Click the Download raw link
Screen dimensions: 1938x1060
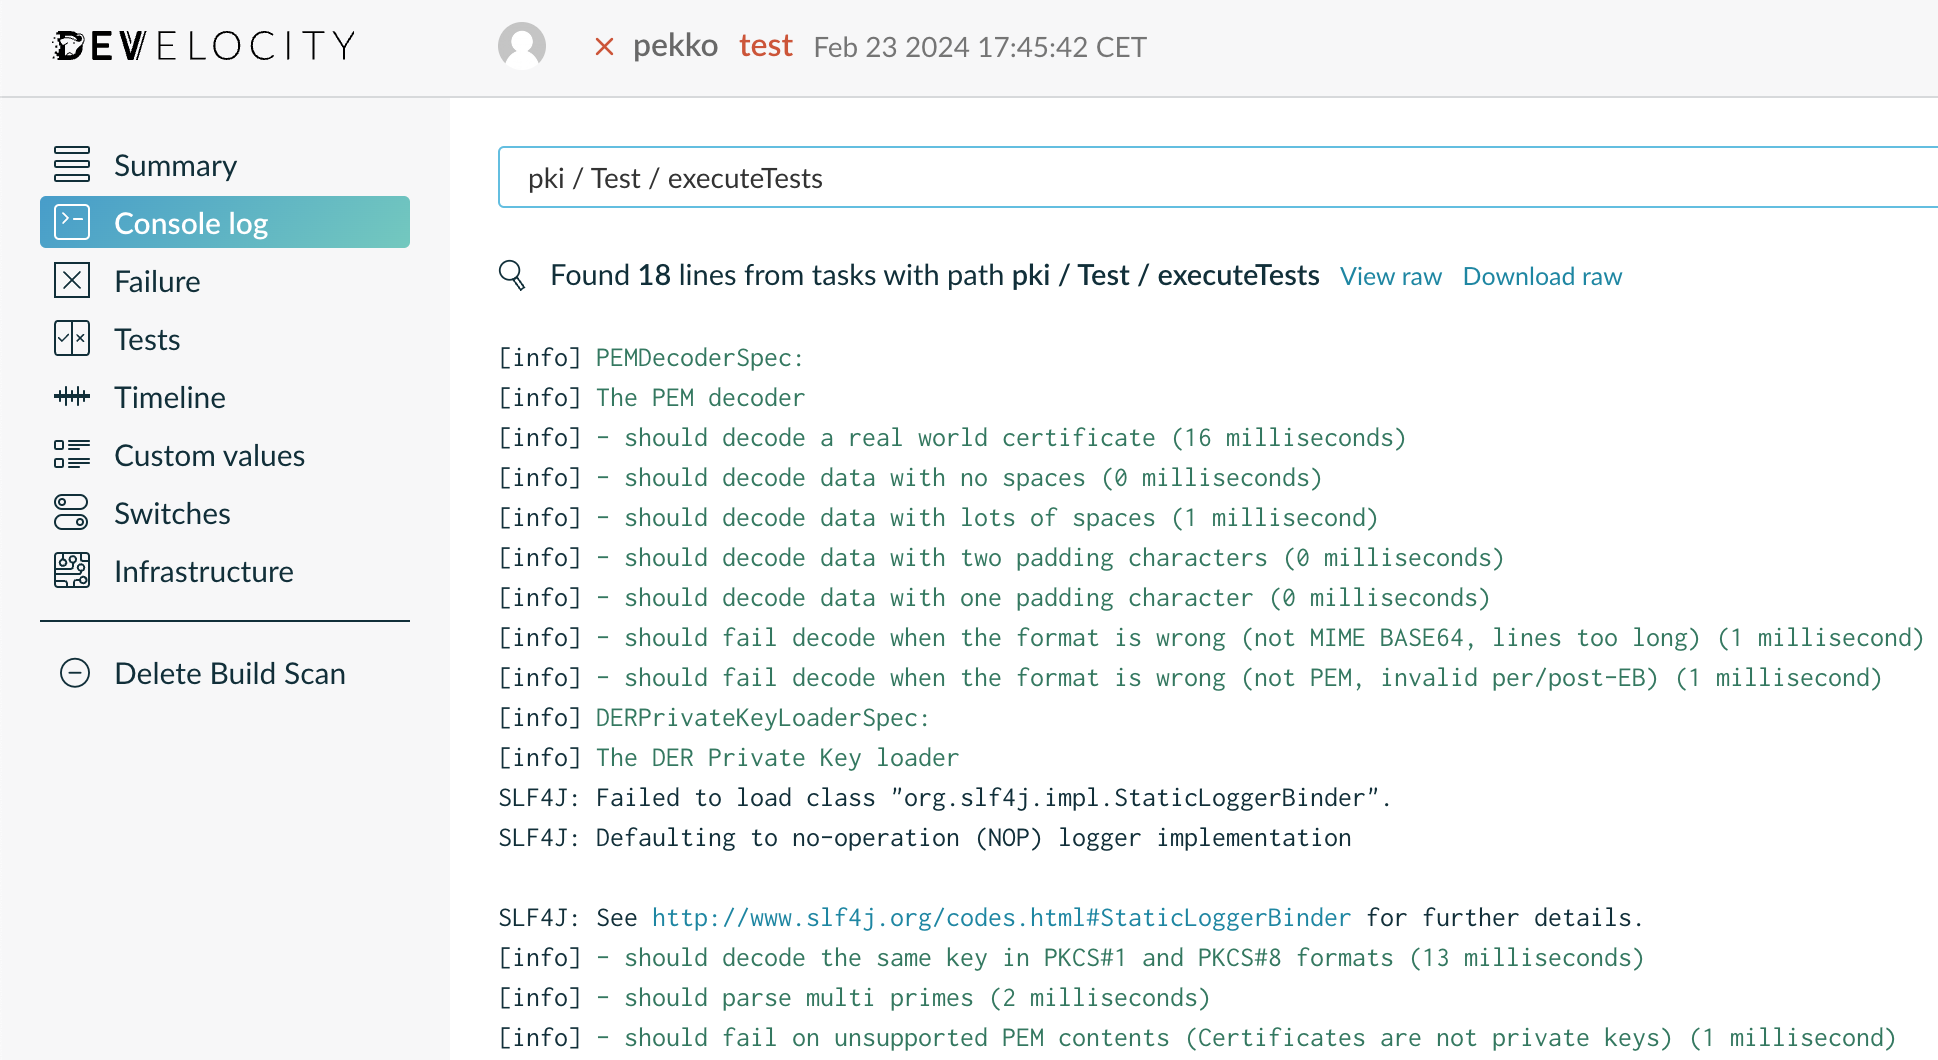click(x=1542, y=276)
